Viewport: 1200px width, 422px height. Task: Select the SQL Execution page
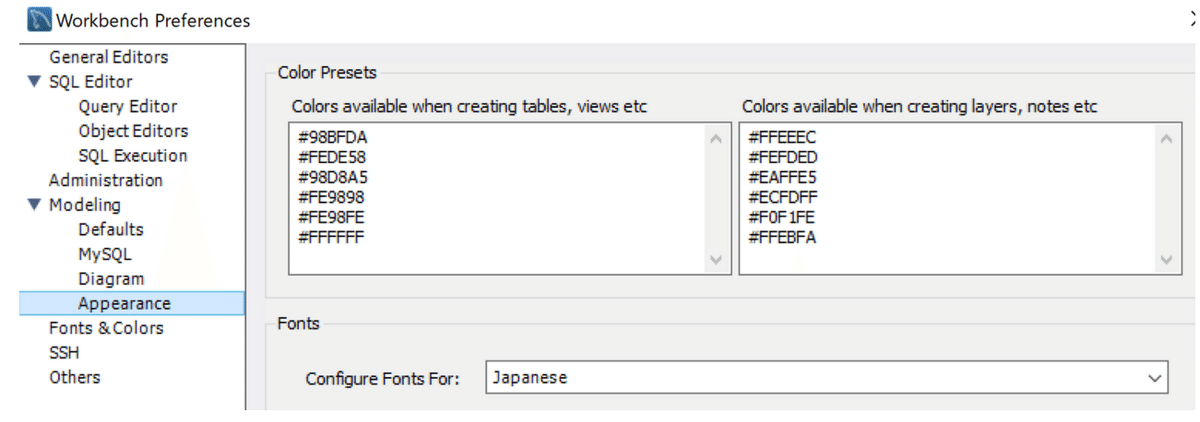(132, 155)
